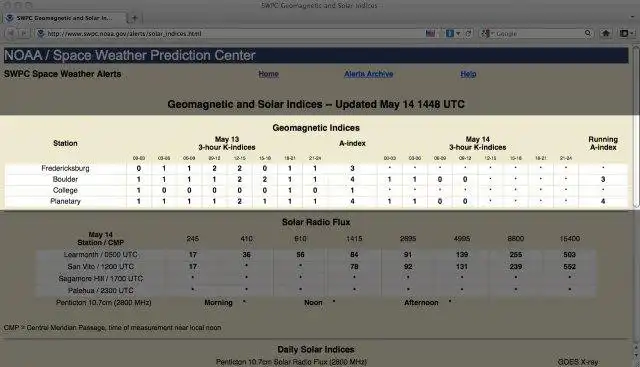Click the Geomagnetic Indices section heading

coord(316,128)
